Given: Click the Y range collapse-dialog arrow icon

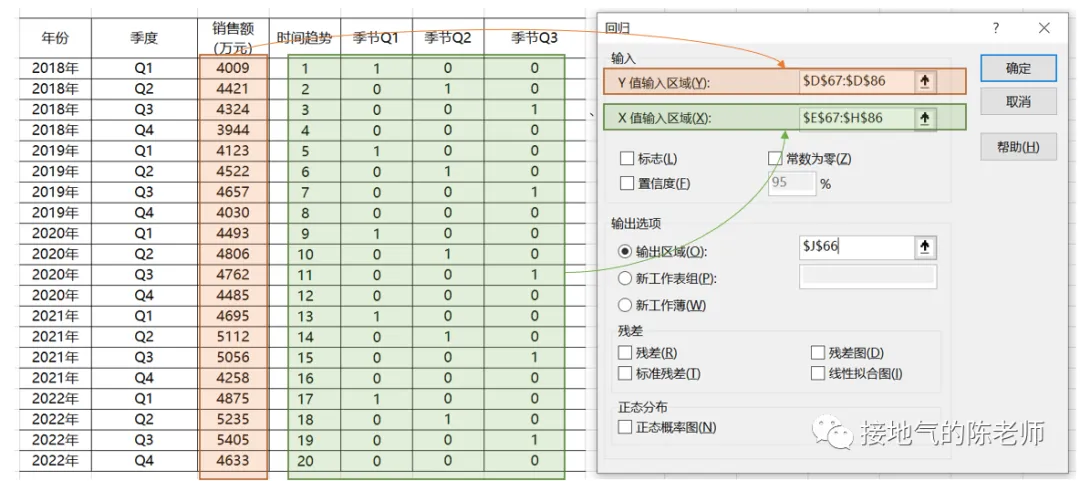Looking at the screenshot, I should 925,81.
